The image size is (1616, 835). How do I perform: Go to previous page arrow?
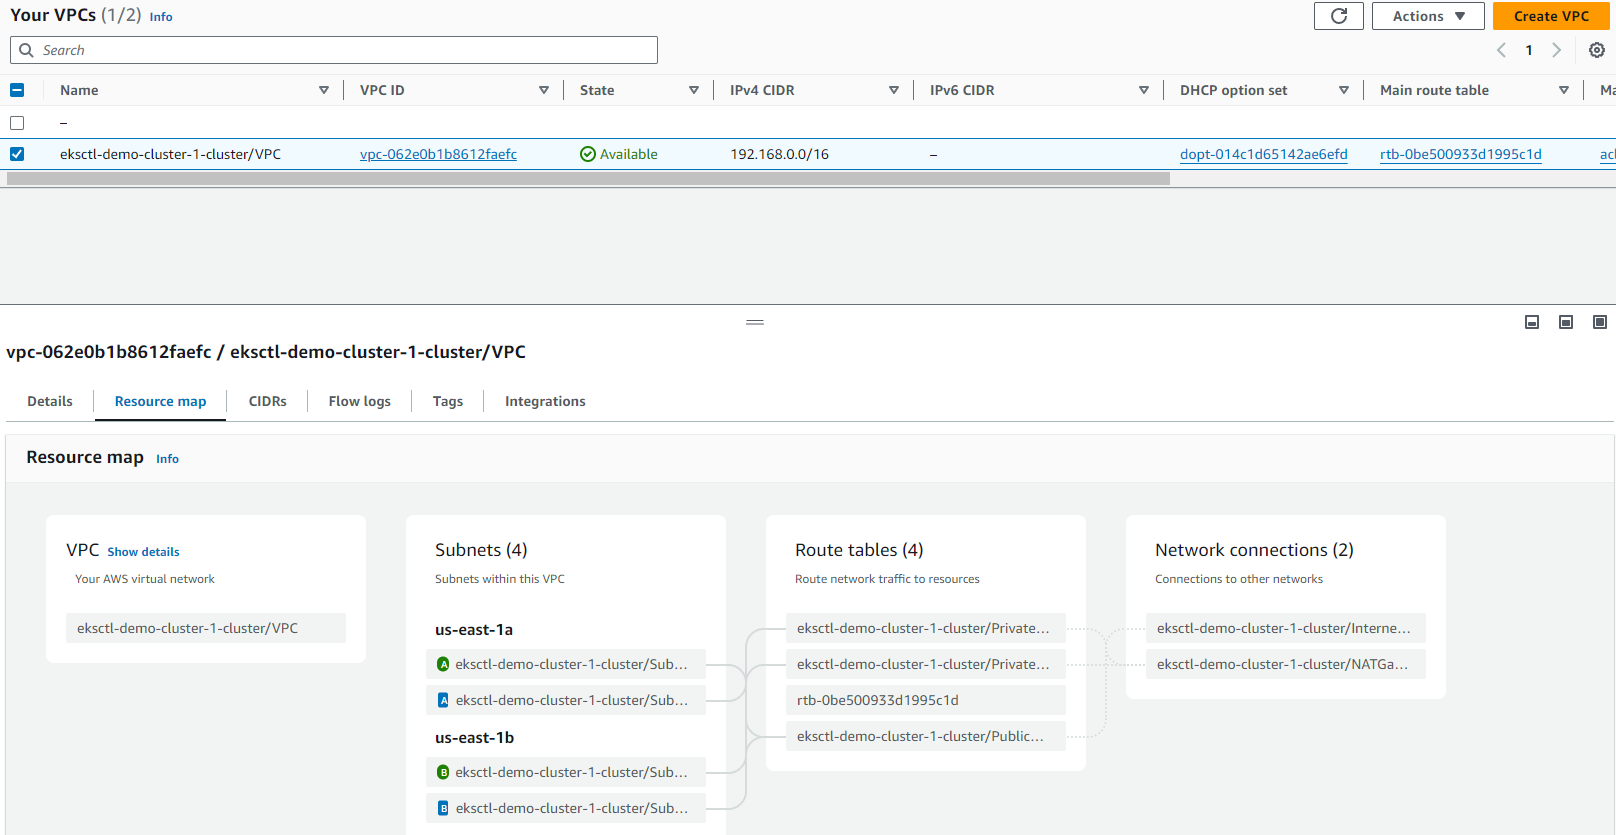1501,50
